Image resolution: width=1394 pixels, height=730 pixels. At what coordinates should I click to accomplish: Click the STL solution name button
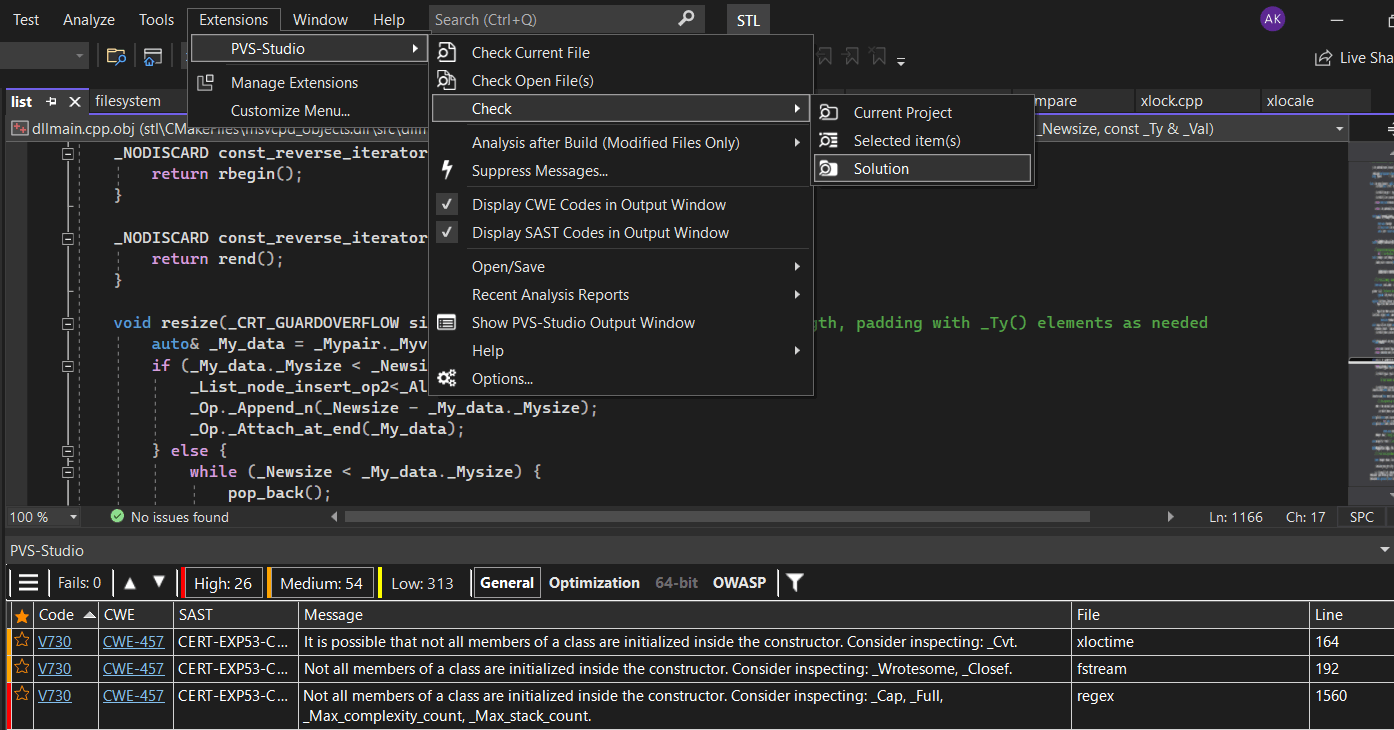(x=748, y=20)
